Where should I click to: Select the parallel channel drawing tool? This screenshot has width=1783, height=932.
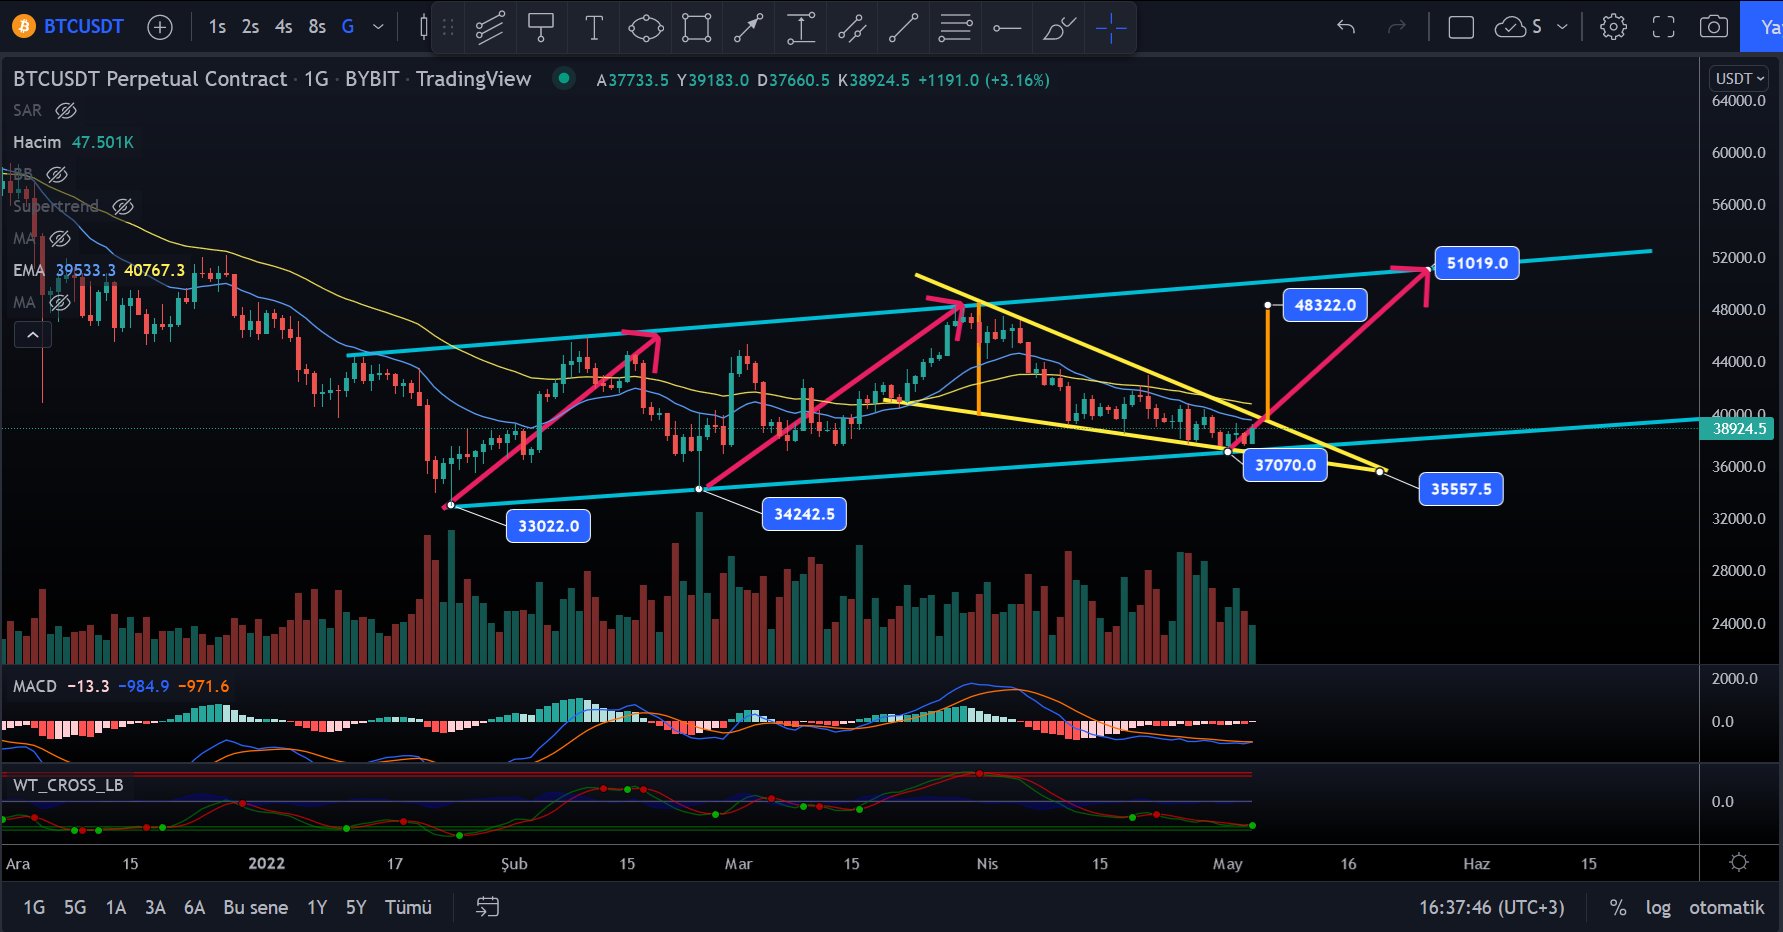coord(489,28)
